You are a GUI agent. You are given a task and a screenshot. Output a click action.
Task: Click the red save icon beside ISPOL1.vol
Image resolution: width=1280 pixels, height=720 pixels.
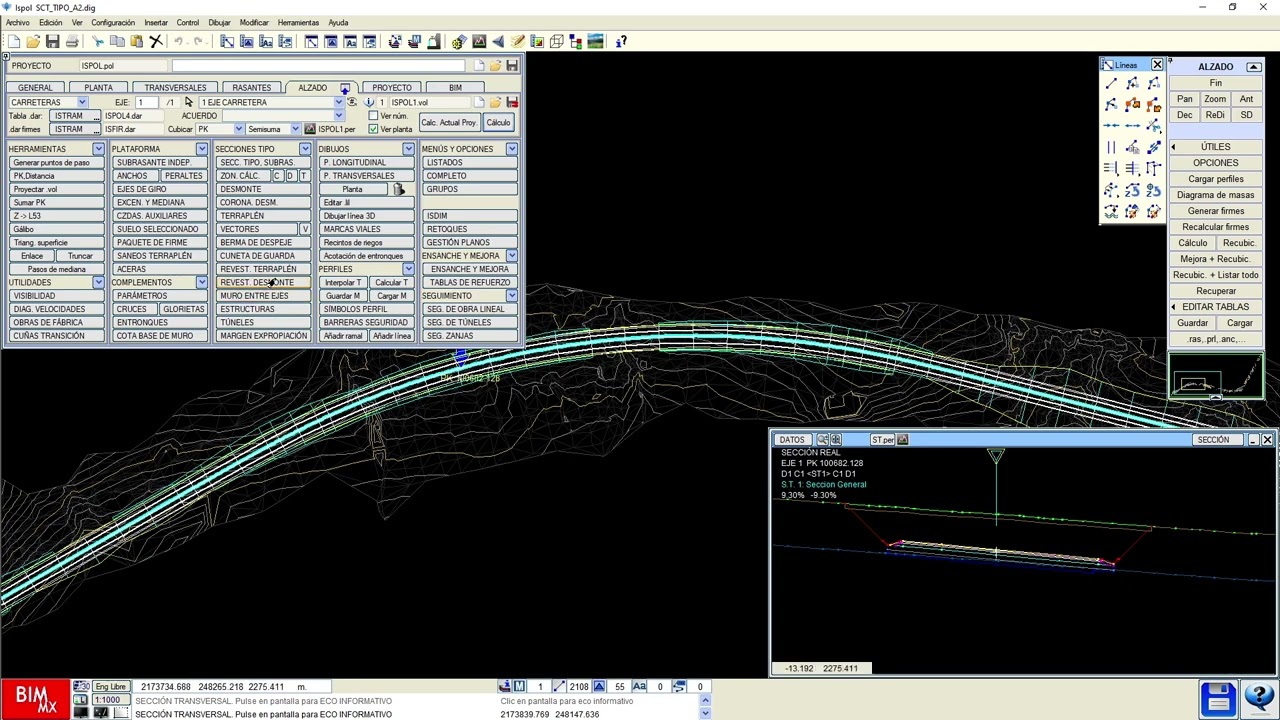coord(512,102)
